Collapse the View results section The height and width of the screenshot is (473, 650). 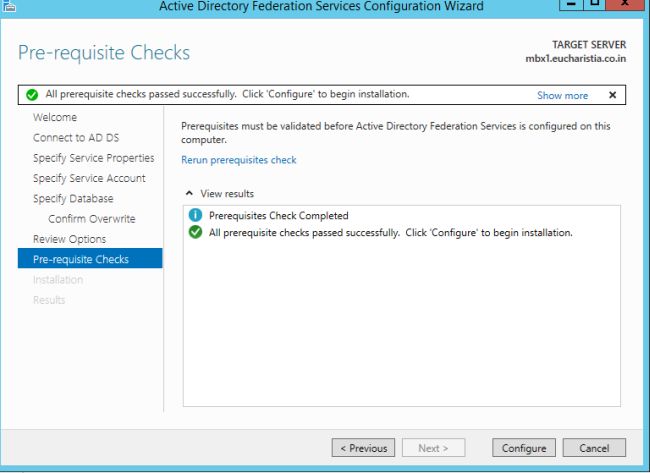point(189,193)
